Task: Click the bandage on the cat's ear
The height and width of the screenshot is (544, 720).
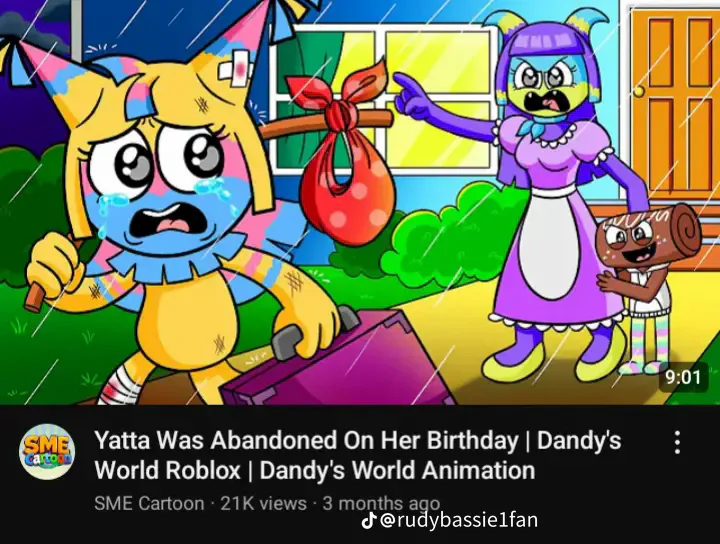Action: pyautogui.click(x=236, y=67)
